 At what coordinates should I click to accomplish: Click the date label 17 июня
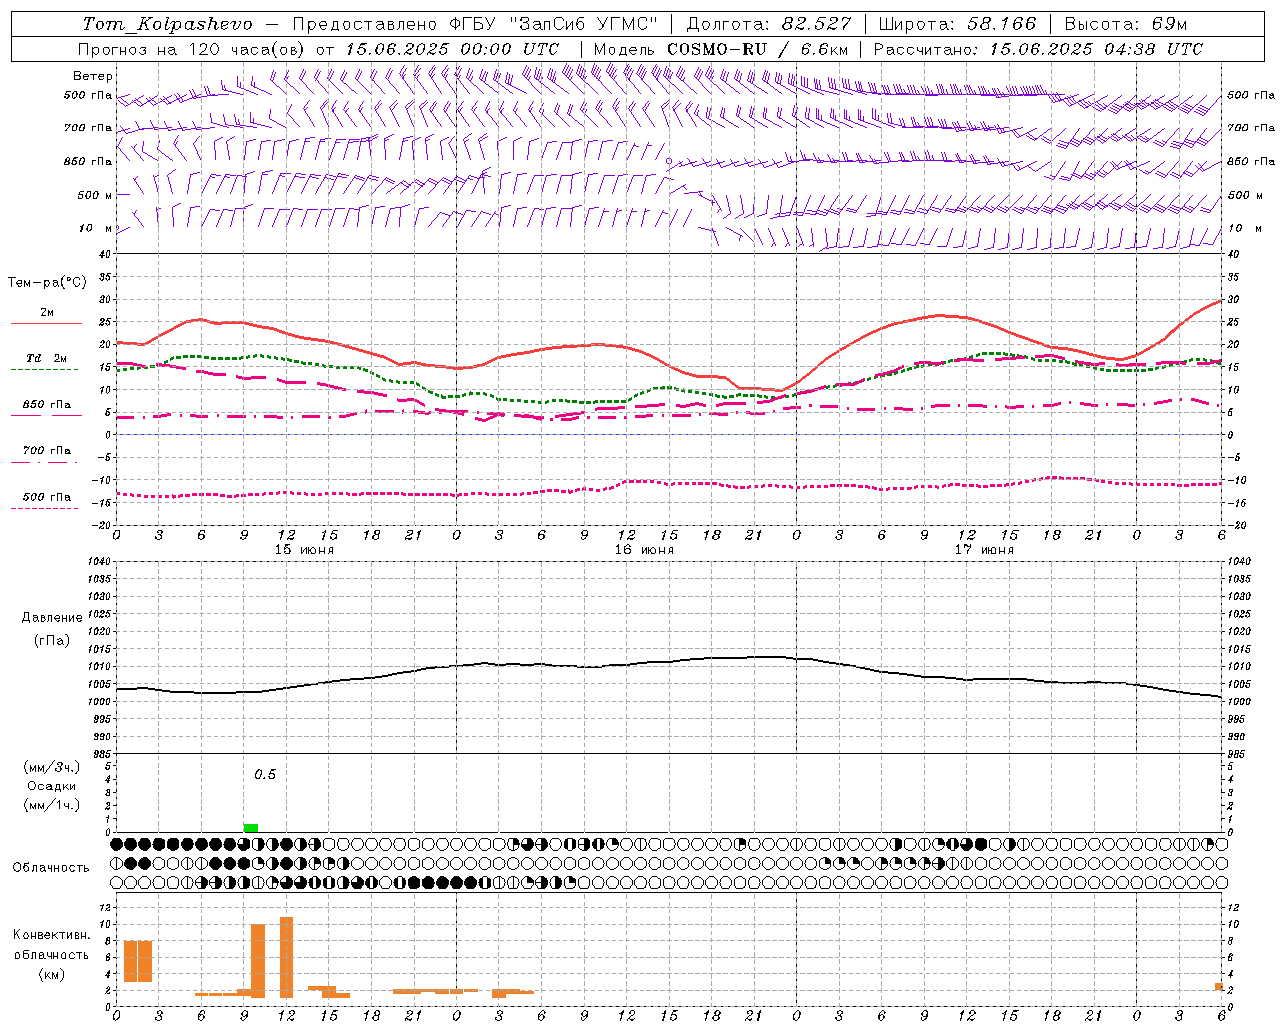(x=984, y=550)
